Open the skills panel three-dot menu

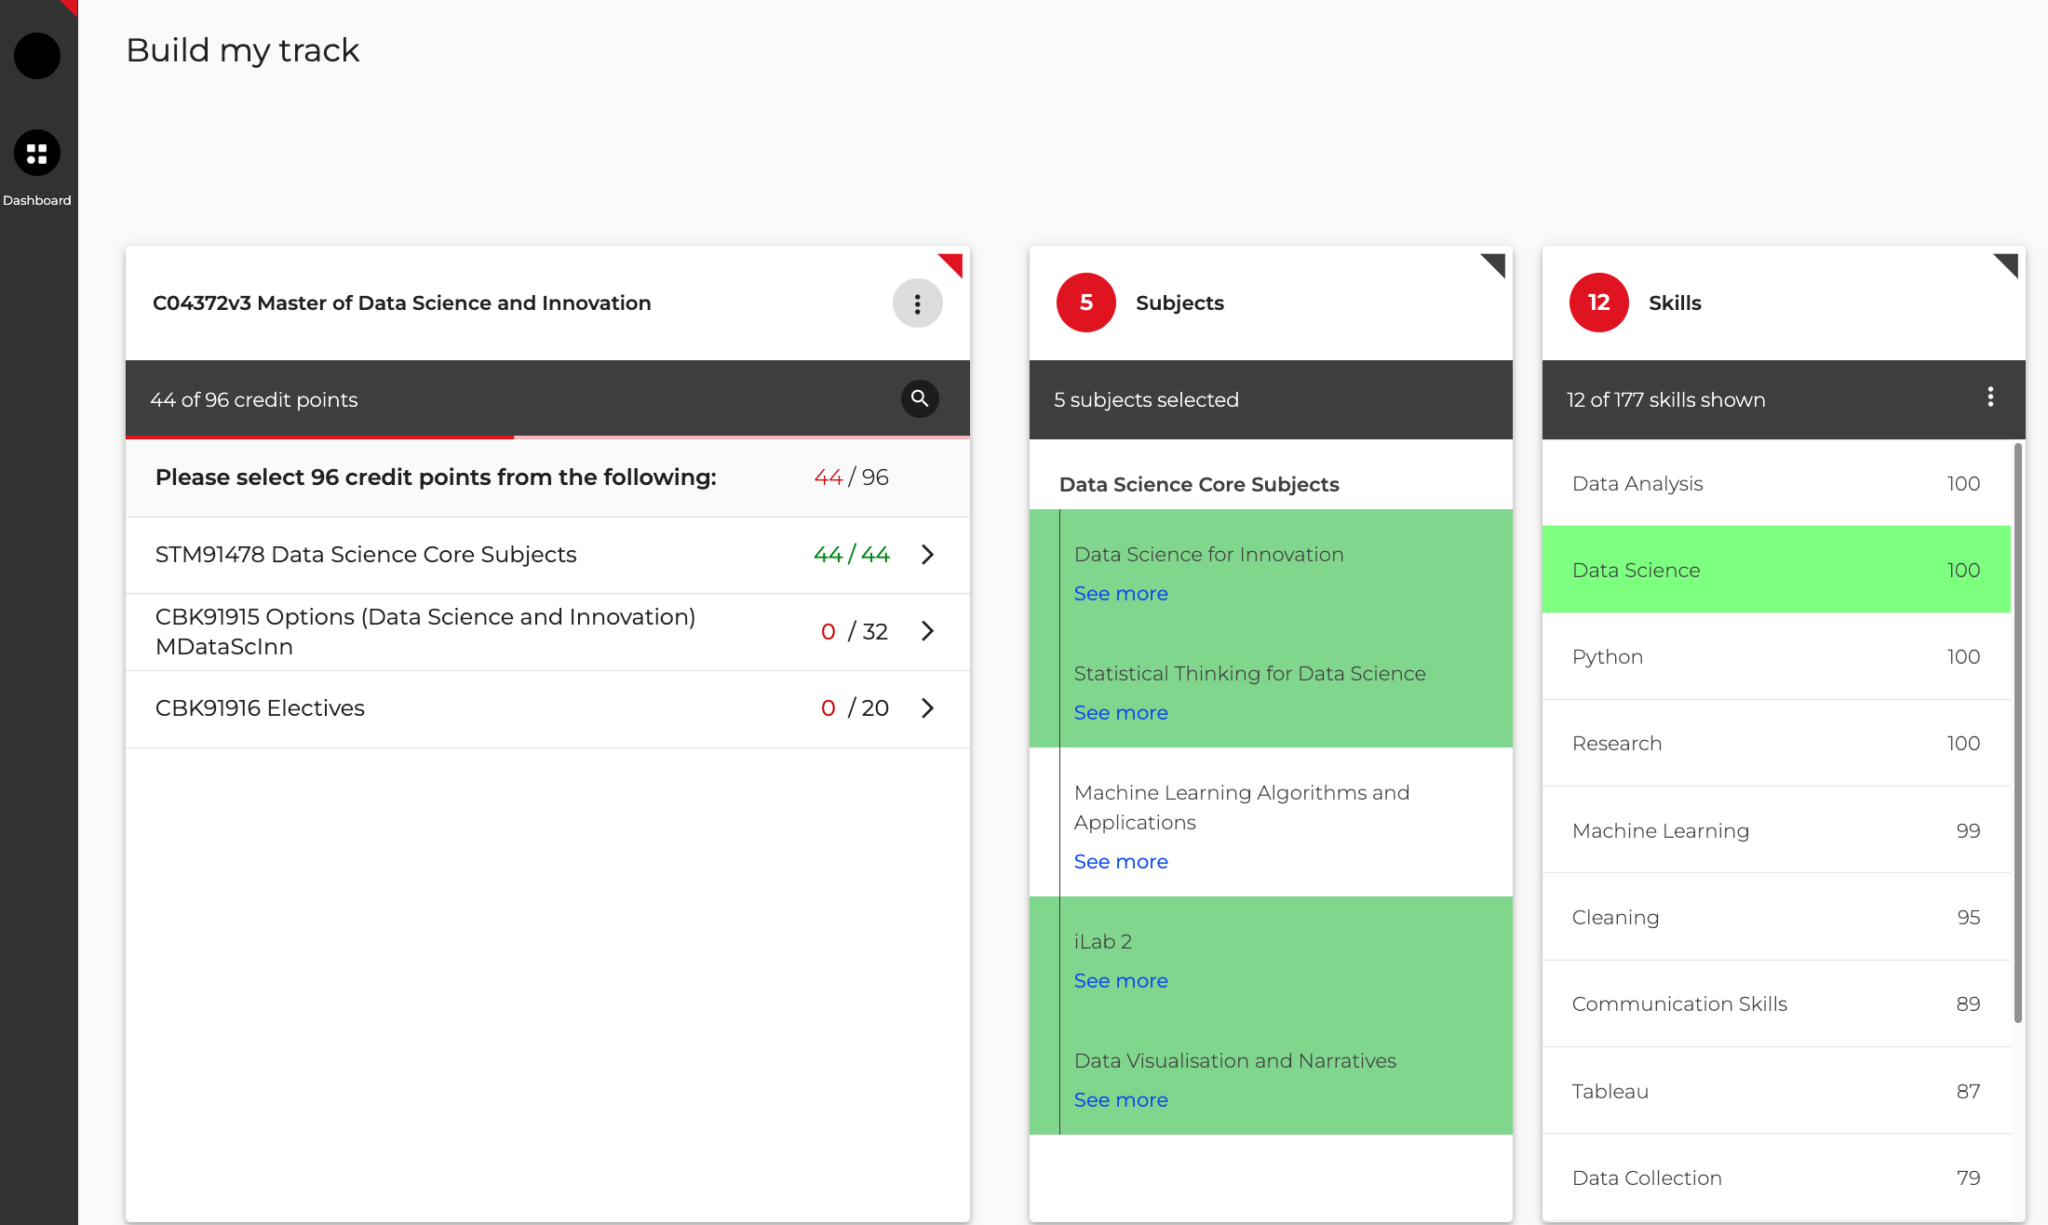(1990, 397)
